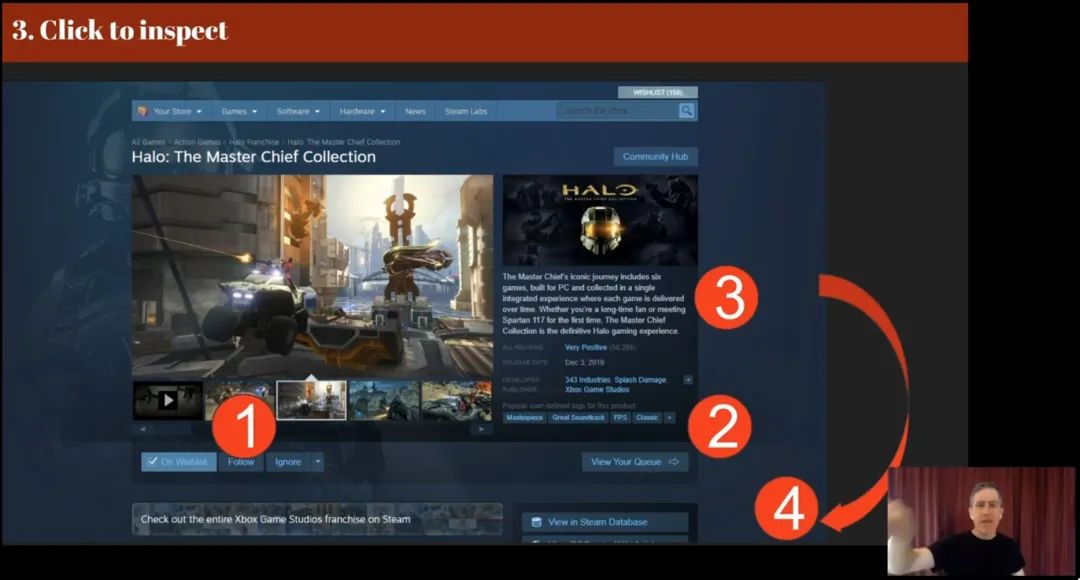Toggle off the On Wishlist button
The image size is (1080, 580).
point(177,461)
